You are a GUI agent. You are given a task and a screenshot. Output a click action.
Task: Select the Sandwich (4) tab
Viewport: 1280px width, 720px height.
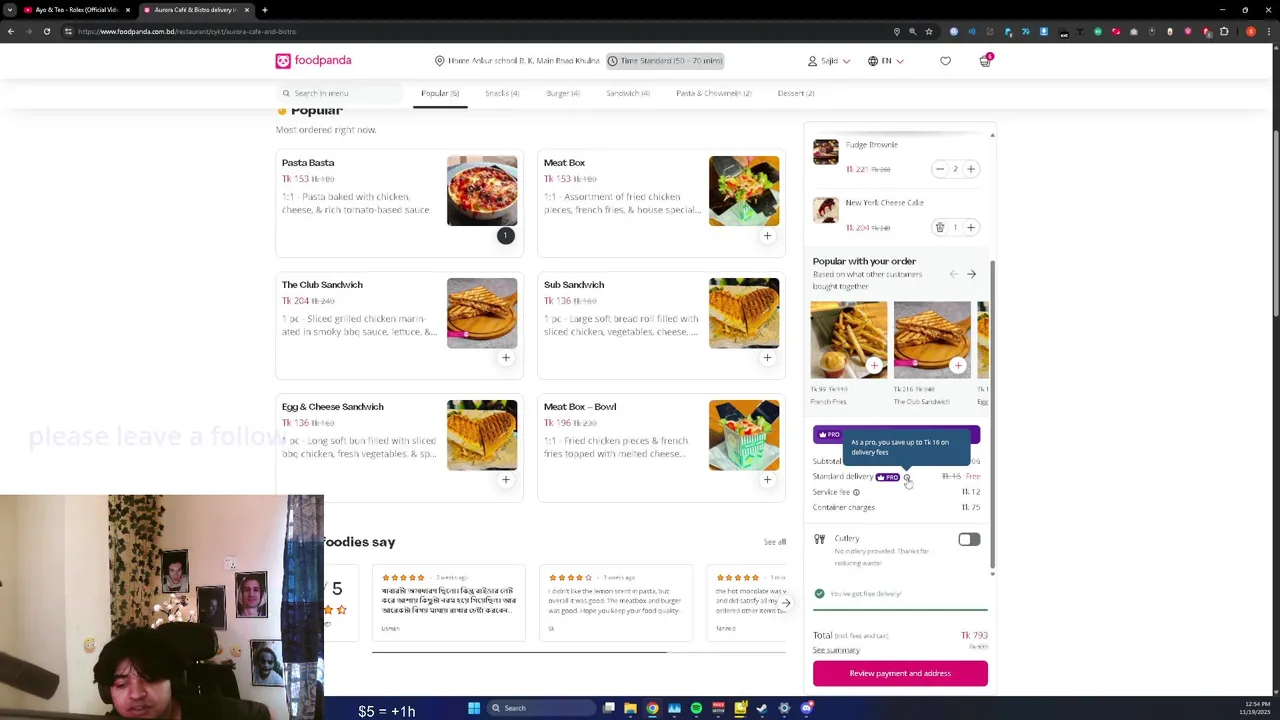tap(628, 93)
